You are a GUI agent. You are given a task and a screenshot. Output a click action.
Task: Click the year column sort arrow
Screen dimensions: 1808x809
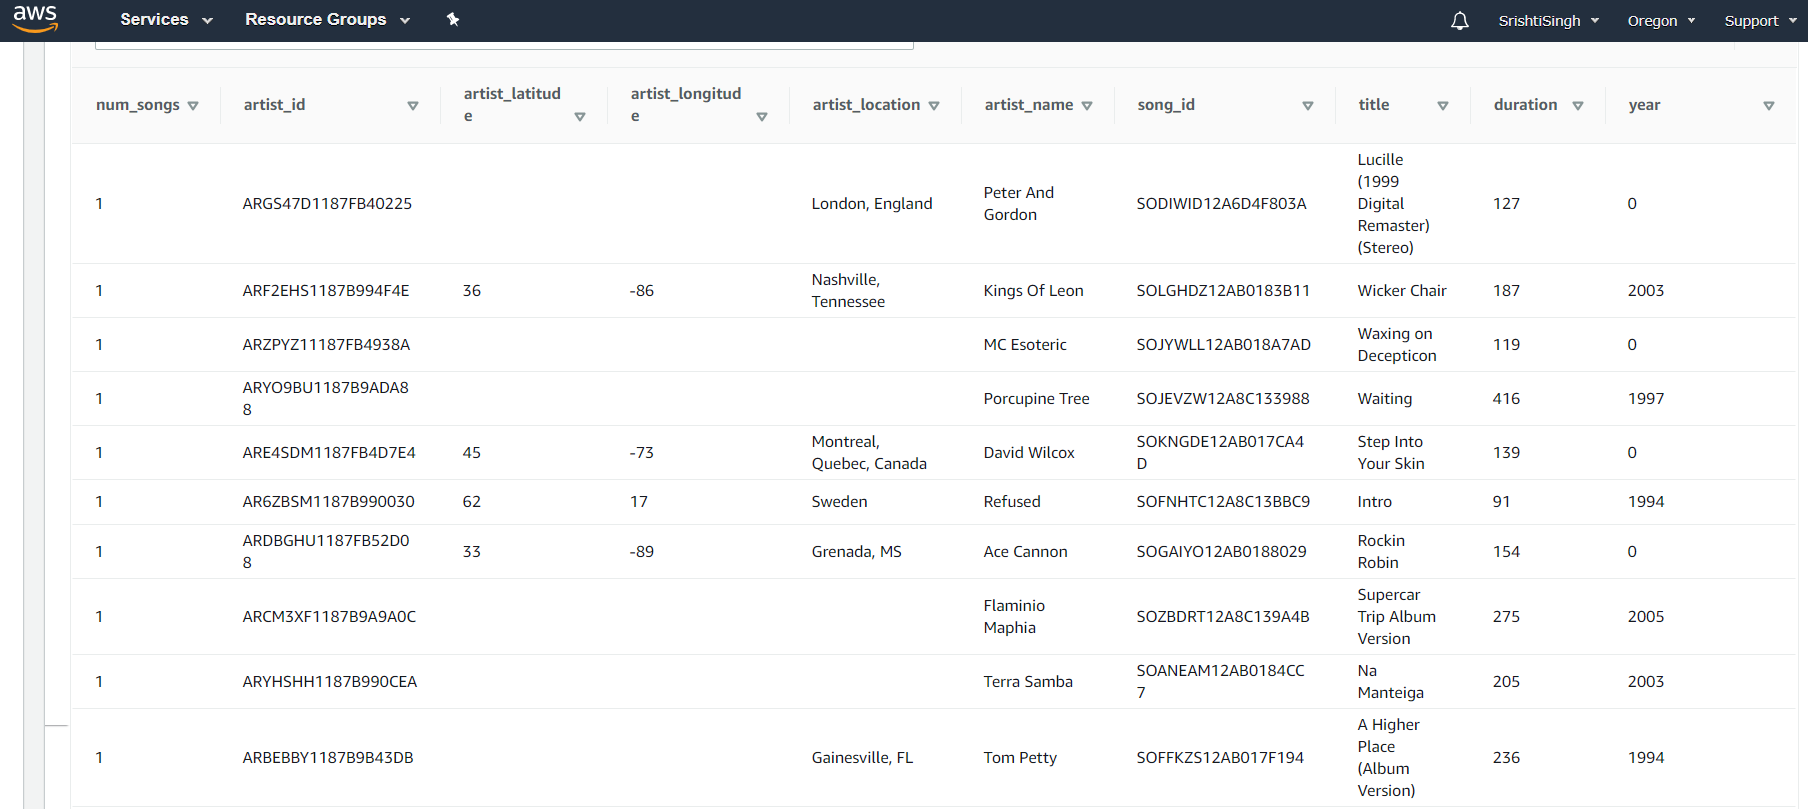[x=1769, y=106]
